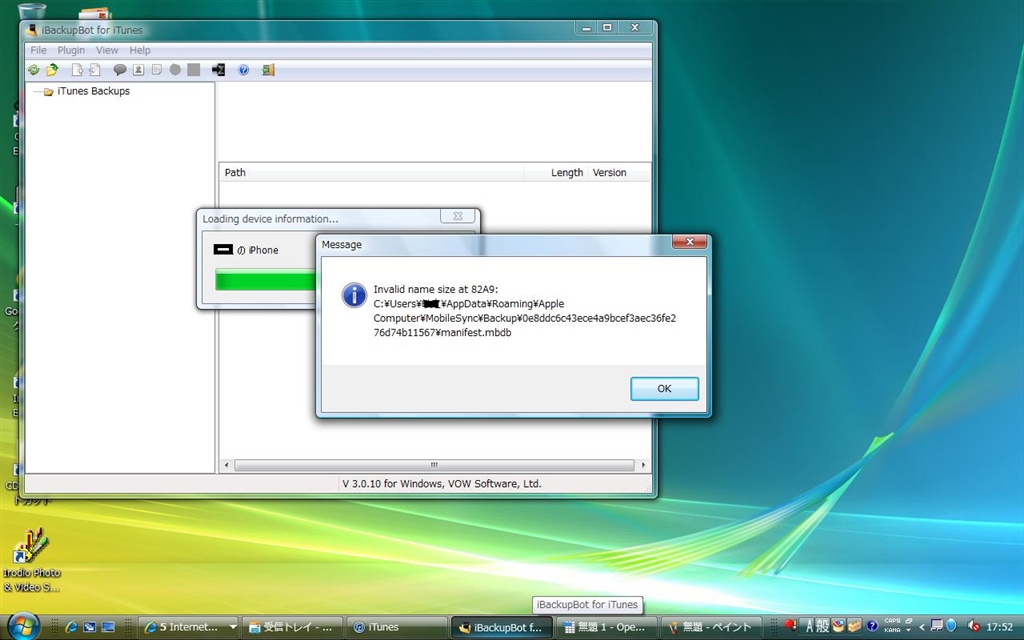Show hidden tray icons chevron

coord(921,627)
